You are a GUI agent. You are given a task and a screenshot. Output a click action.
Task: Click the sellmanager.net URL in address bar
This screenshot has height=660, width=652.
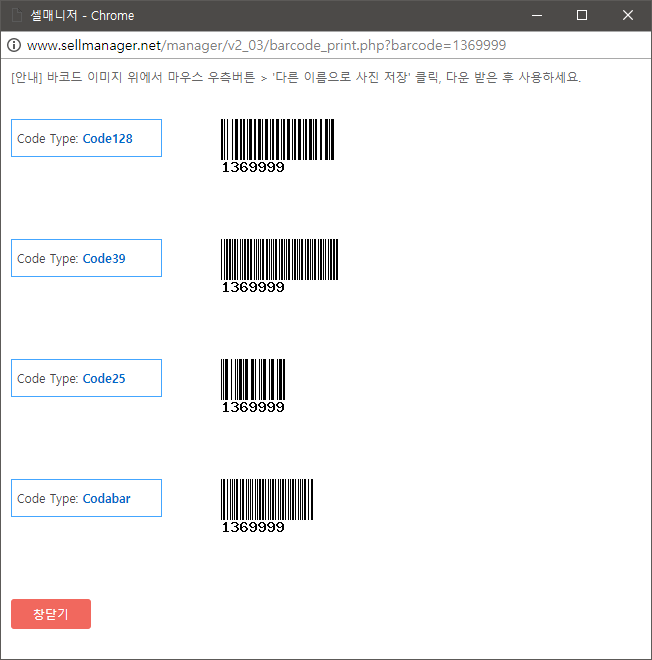pyautogui.click(x=266, y=45)
